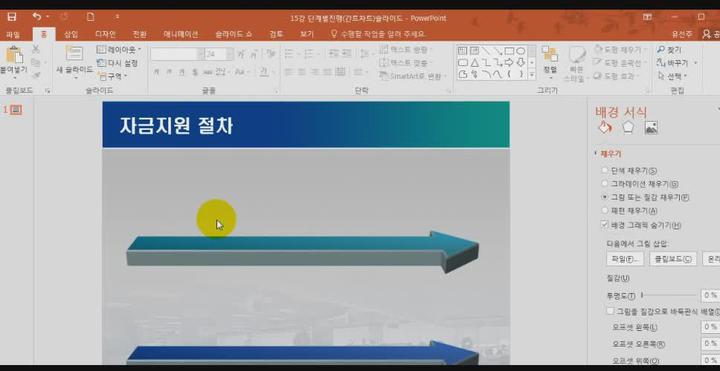Select Solid fill (단색 채우기) radio
Image resolution: width=720 pixels, height=371 pixels.
(x=605, y=170)
